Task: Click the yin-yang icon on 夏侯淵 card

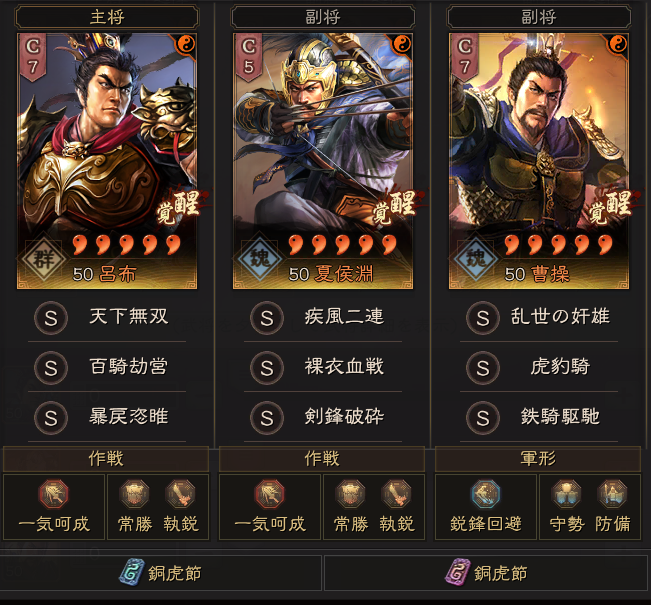Action: coord(401,44)
